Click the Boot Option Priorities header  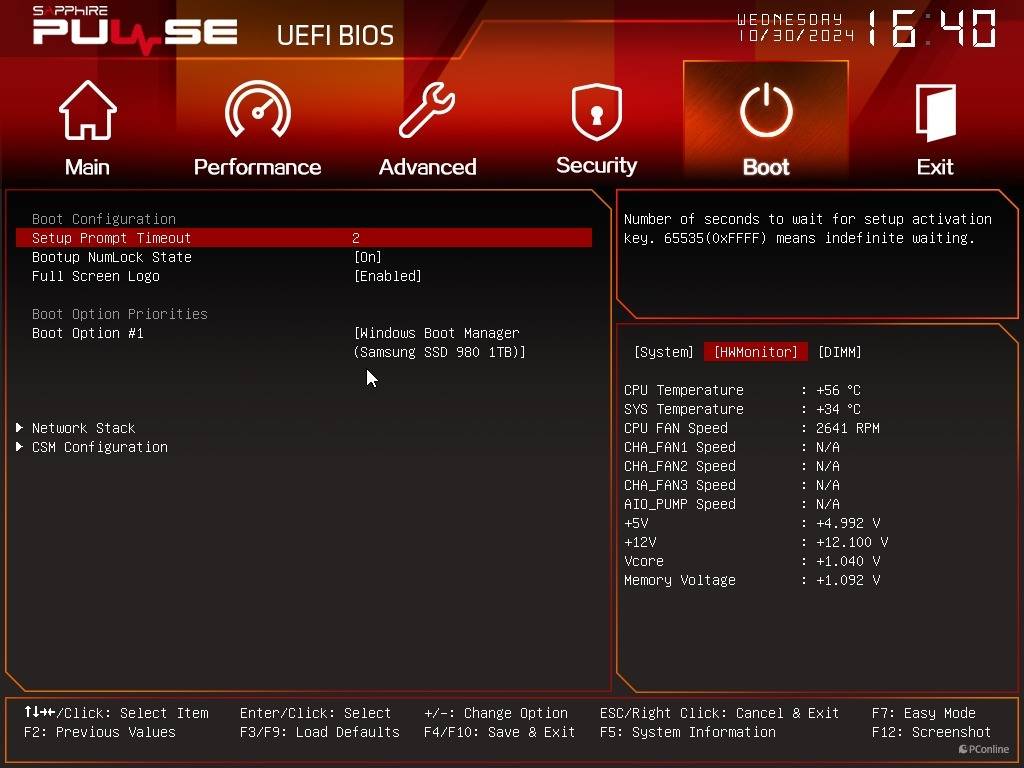click(120, 314)
